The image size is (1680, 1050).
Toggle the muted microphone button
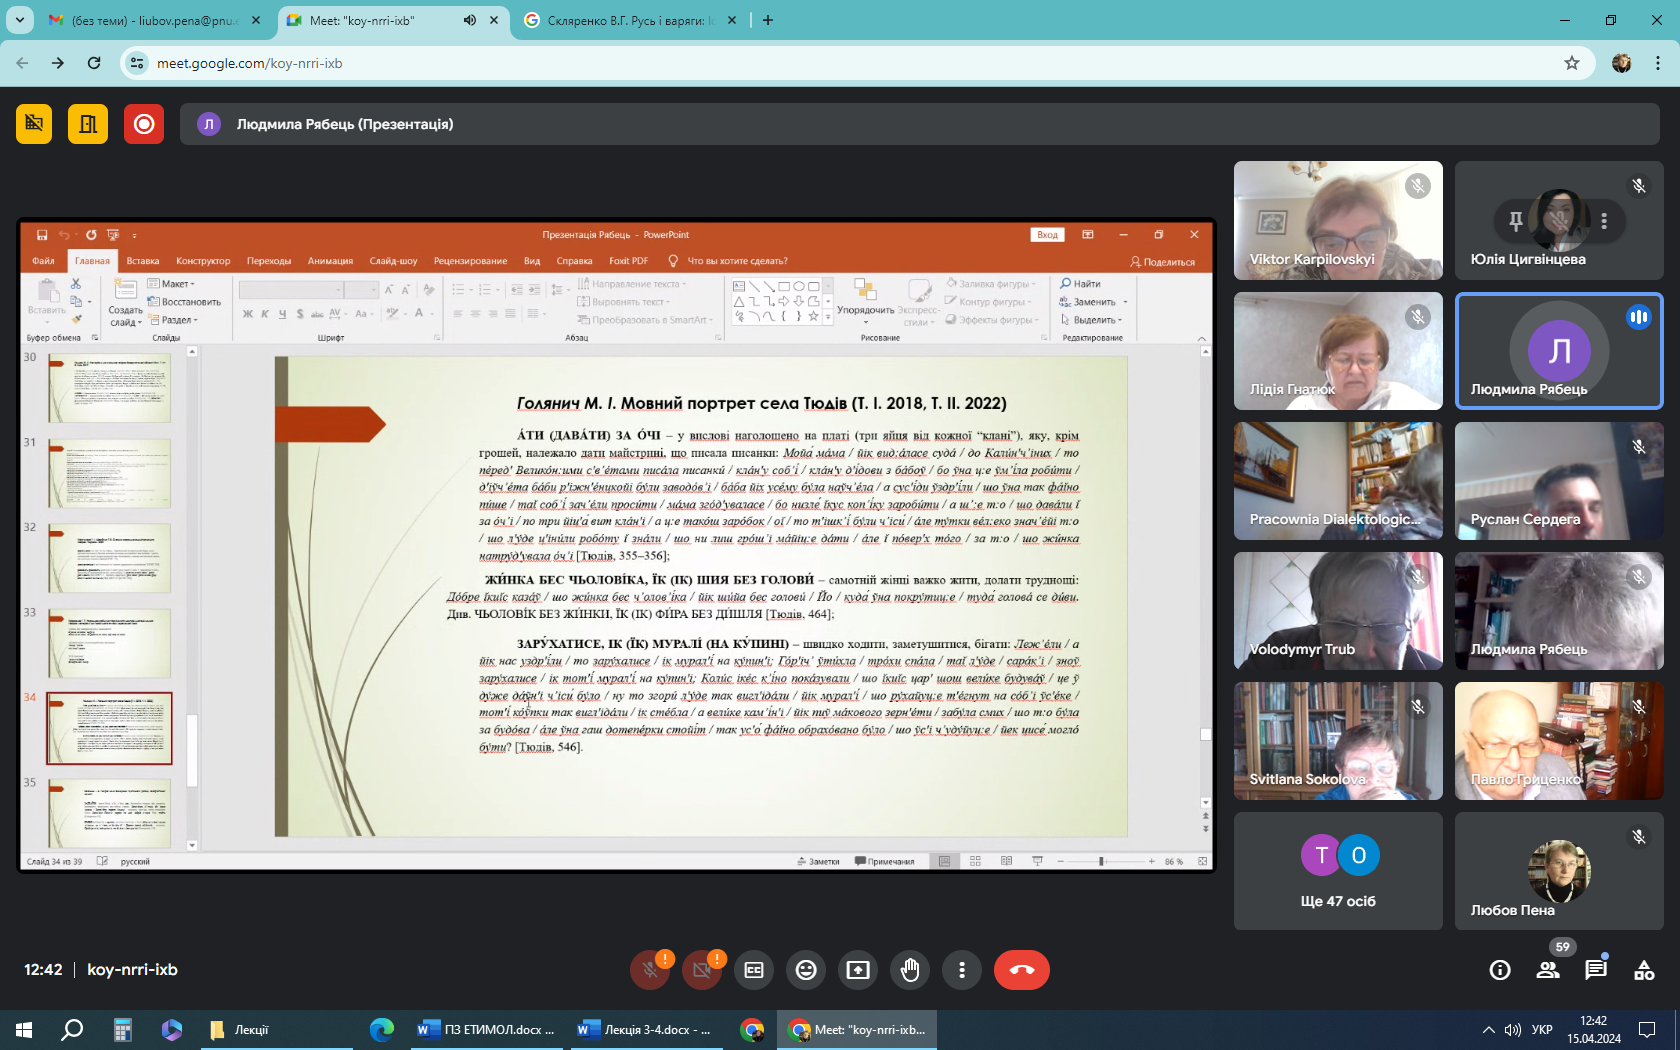650,970
